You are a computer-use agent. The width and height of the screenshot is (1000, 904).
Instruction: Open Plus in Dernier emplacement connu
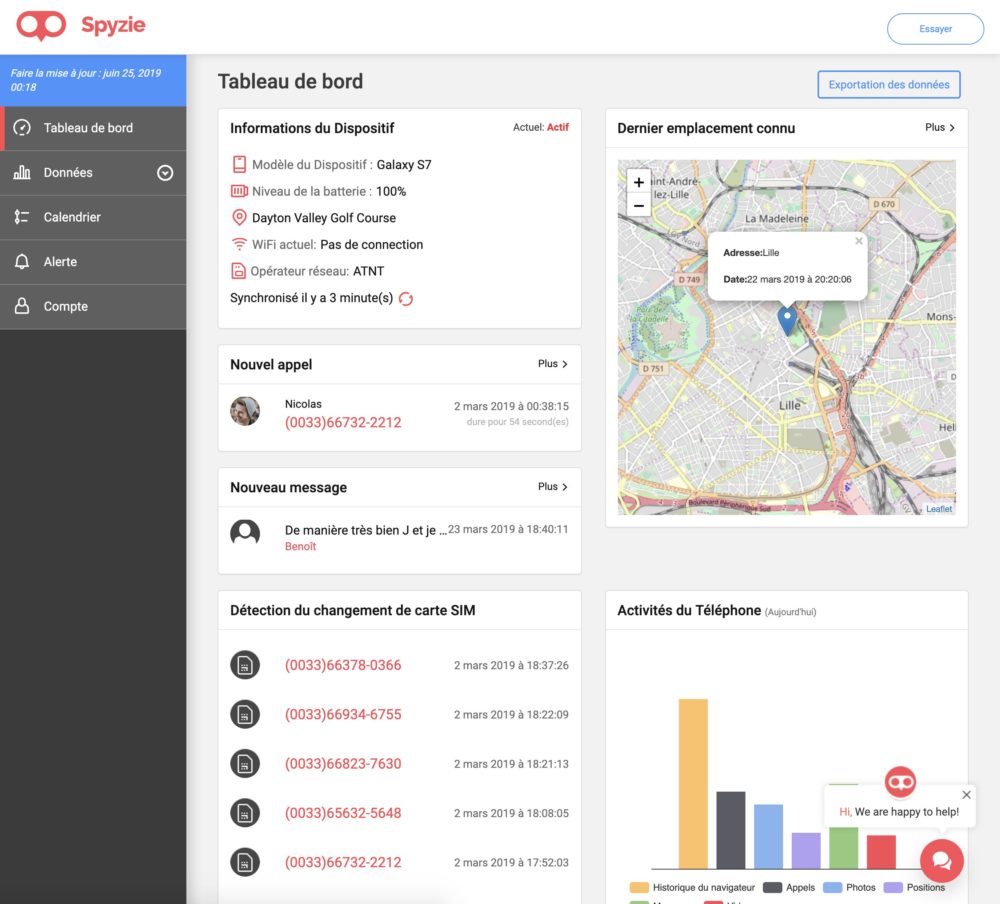(939, 128)
